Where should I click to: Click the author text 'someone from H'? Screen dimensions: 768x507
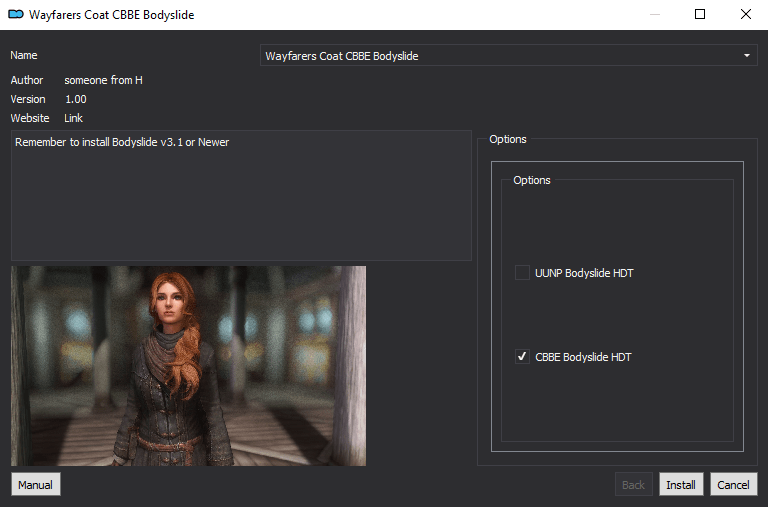pos(103,80)
